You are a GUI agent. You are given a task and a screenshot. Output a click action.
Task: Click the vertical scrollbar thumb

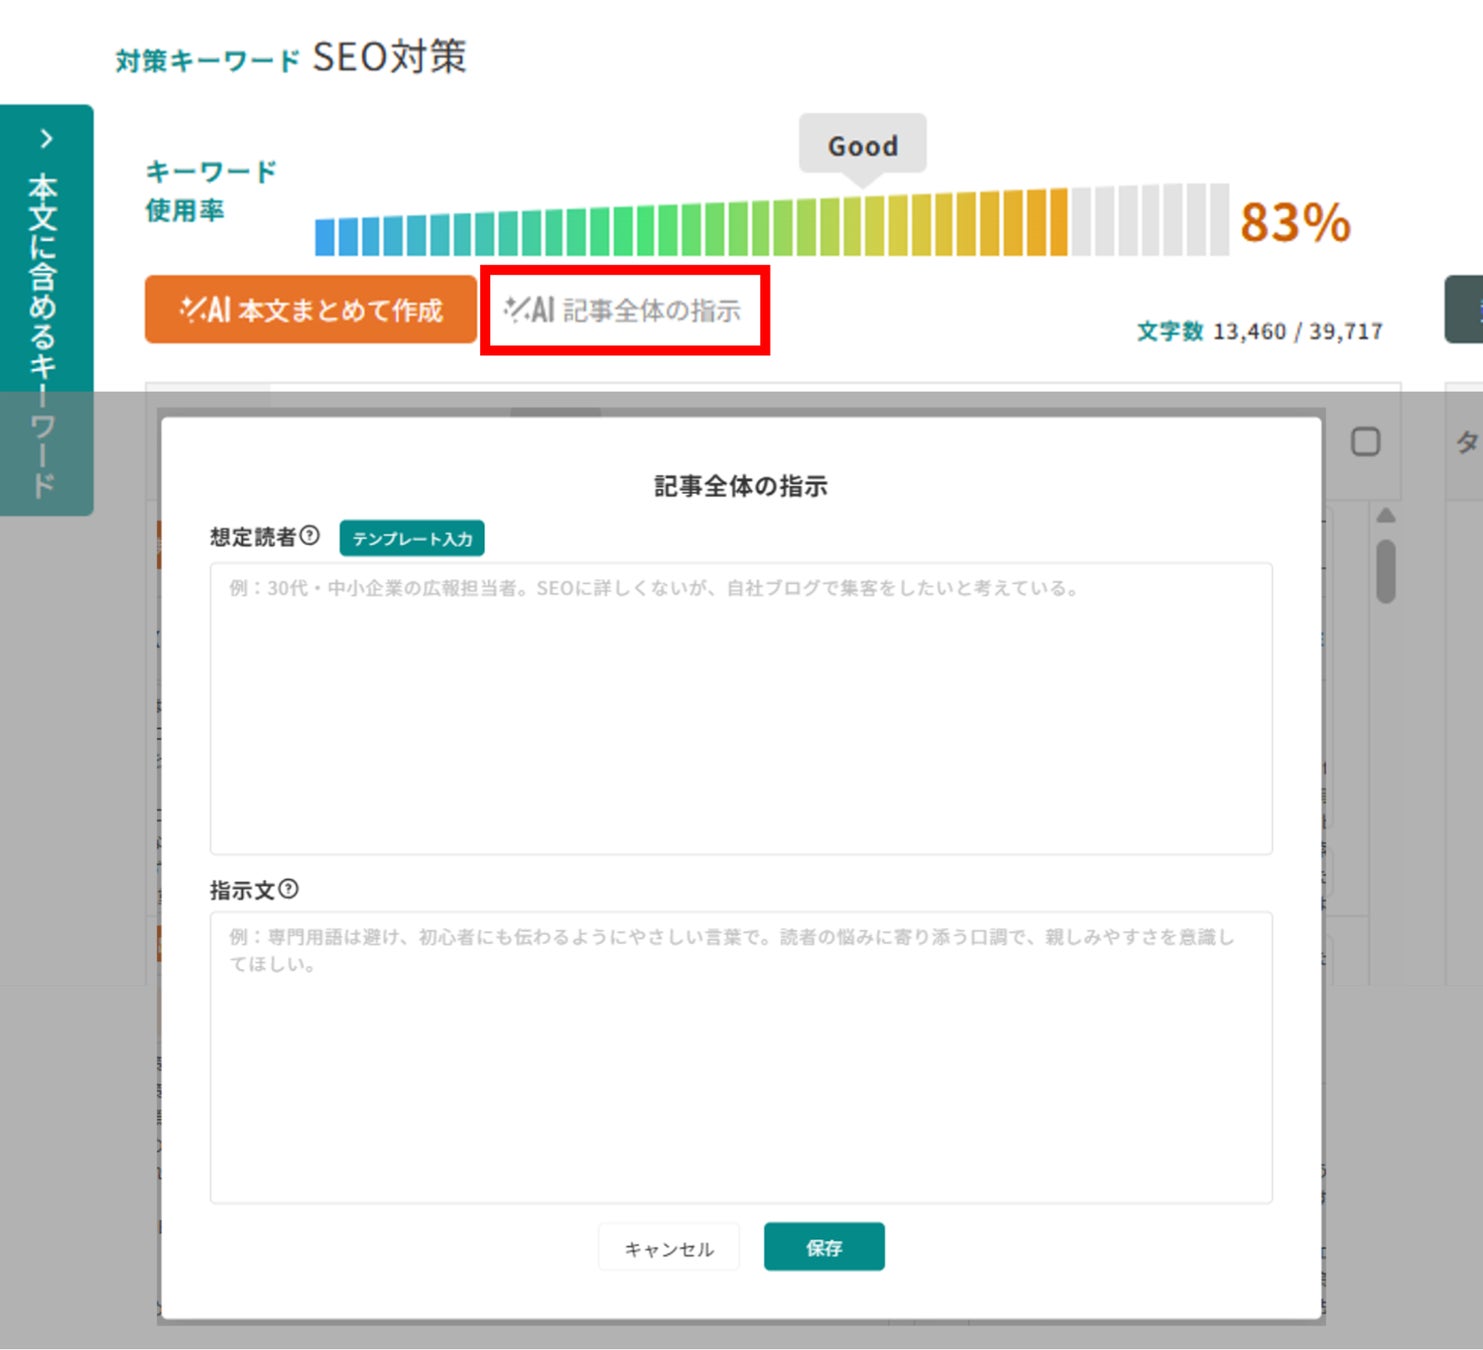pyautogui.click(x=1385, y=571)
